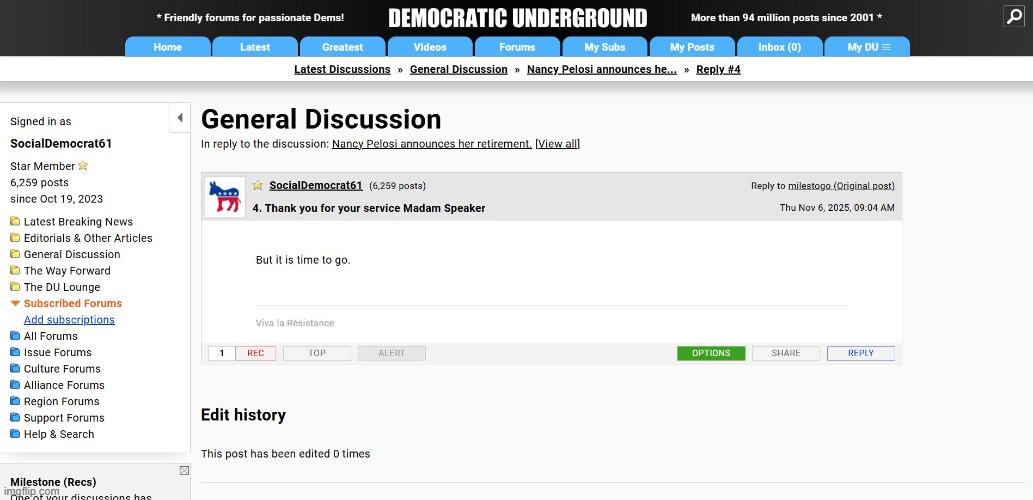Screen dimensions: 1033x500
Task: Open the My DU dropdown menu
Action: click(867, 47)
